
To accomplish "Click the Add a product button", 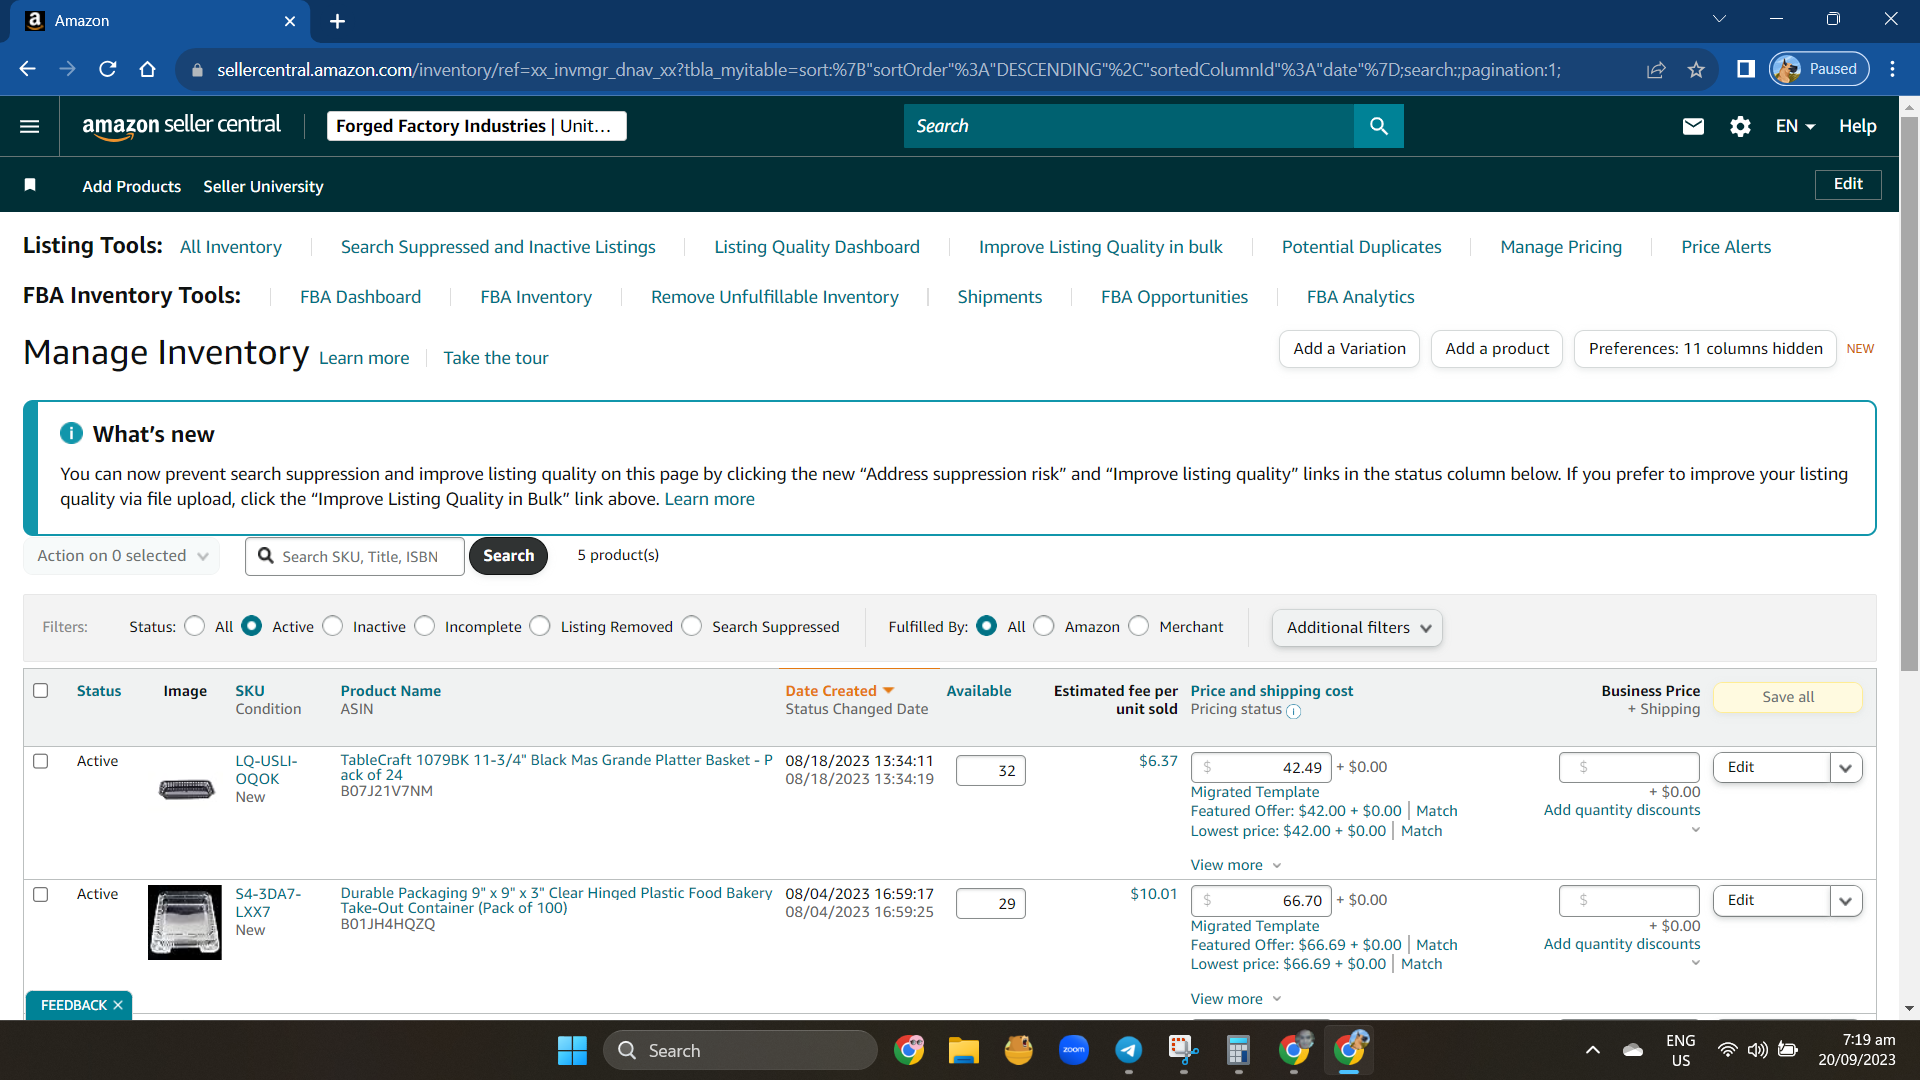I will point(1497,349).
